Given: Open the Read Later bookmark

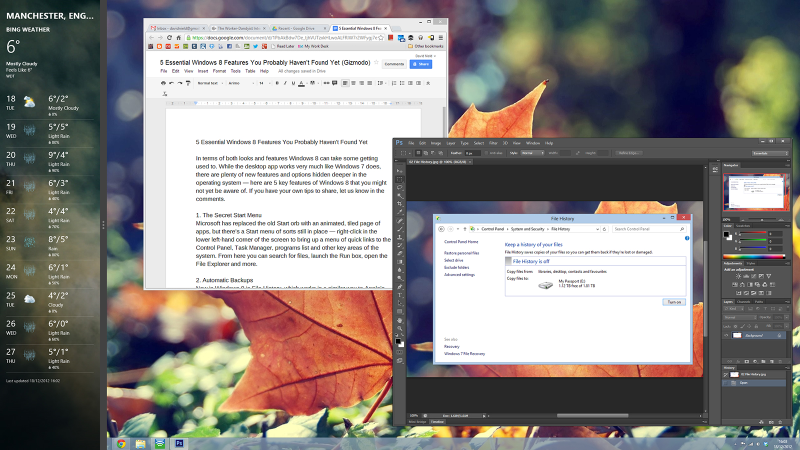Looking at the screenshot, I should 283,46.
